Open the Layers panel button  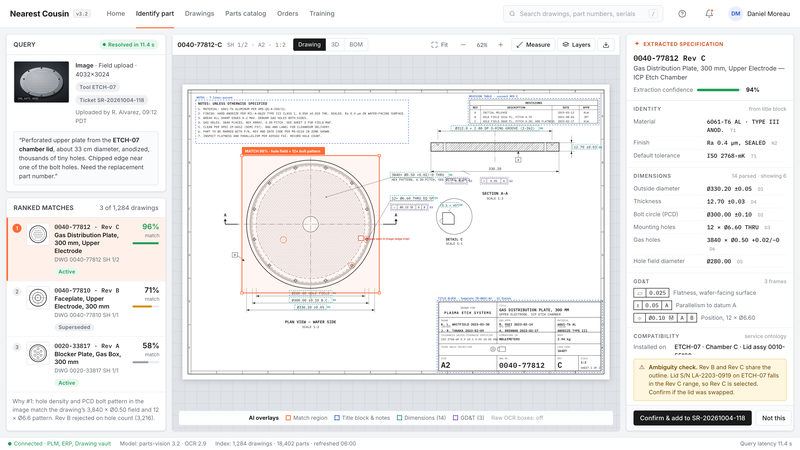(x=576, y=45)
